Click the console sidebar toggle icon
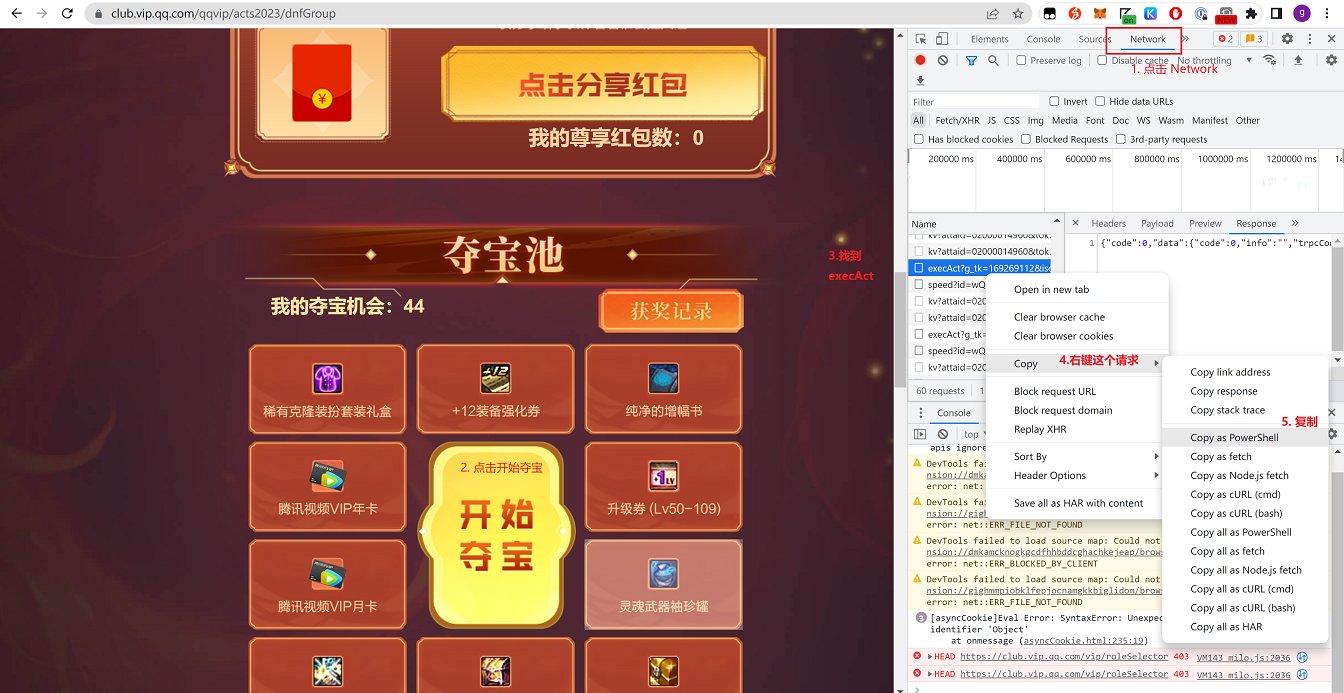Viewport: 1344px width, 693px height. [x=921, y=434]
